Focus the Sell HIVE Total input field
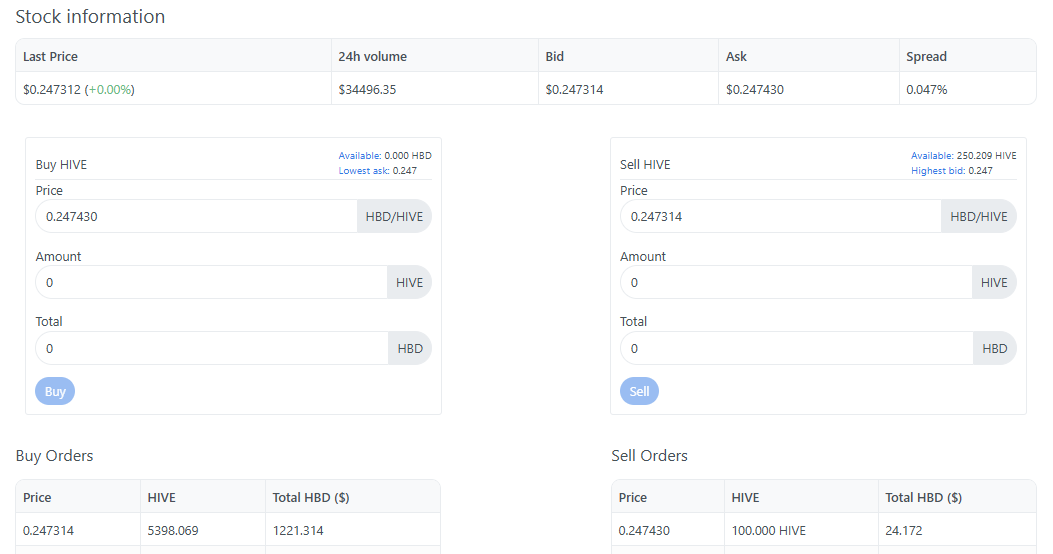The width and height of the screenshot is (1053, 554). (x=796, y=349)
